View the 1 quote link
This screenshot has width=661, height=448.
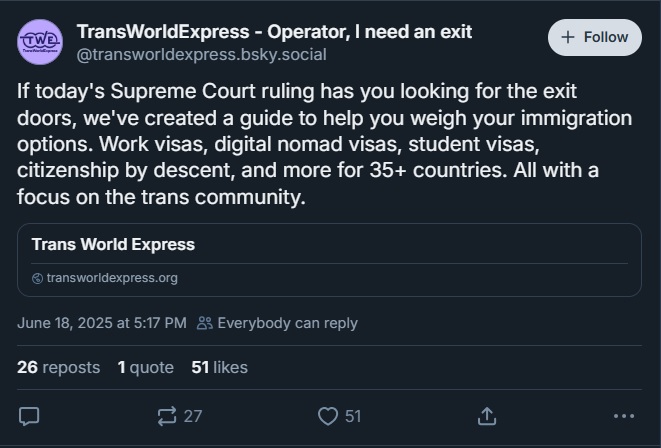145,367
